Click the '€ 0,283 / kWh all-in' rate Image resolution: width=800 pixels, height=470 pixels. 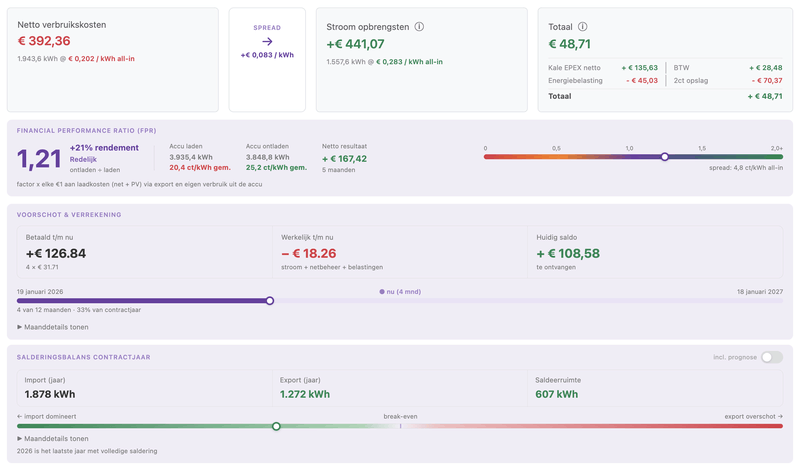click(x=409, y=62)
